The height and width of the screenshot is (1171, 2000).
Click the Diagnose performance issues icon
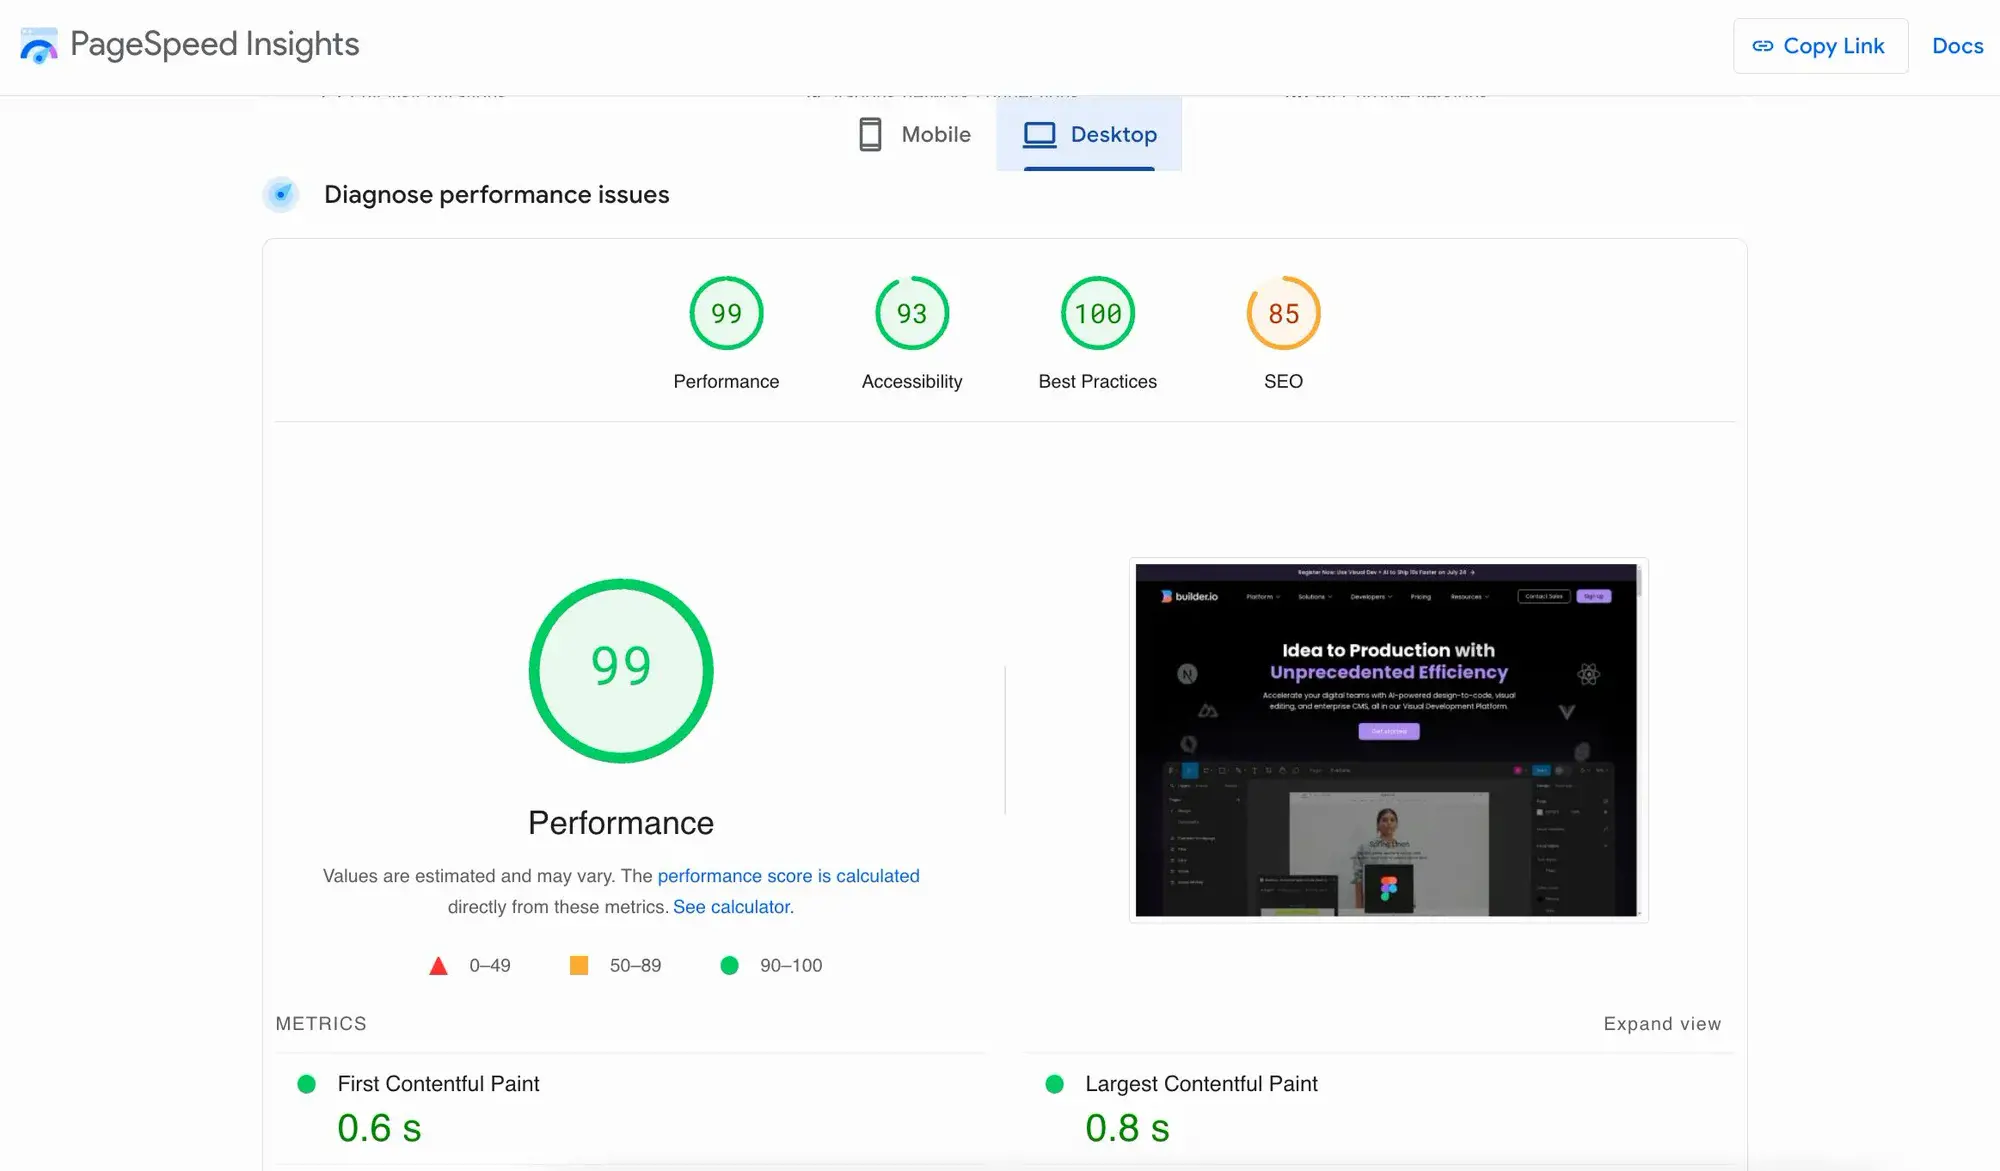click(281, 194)
